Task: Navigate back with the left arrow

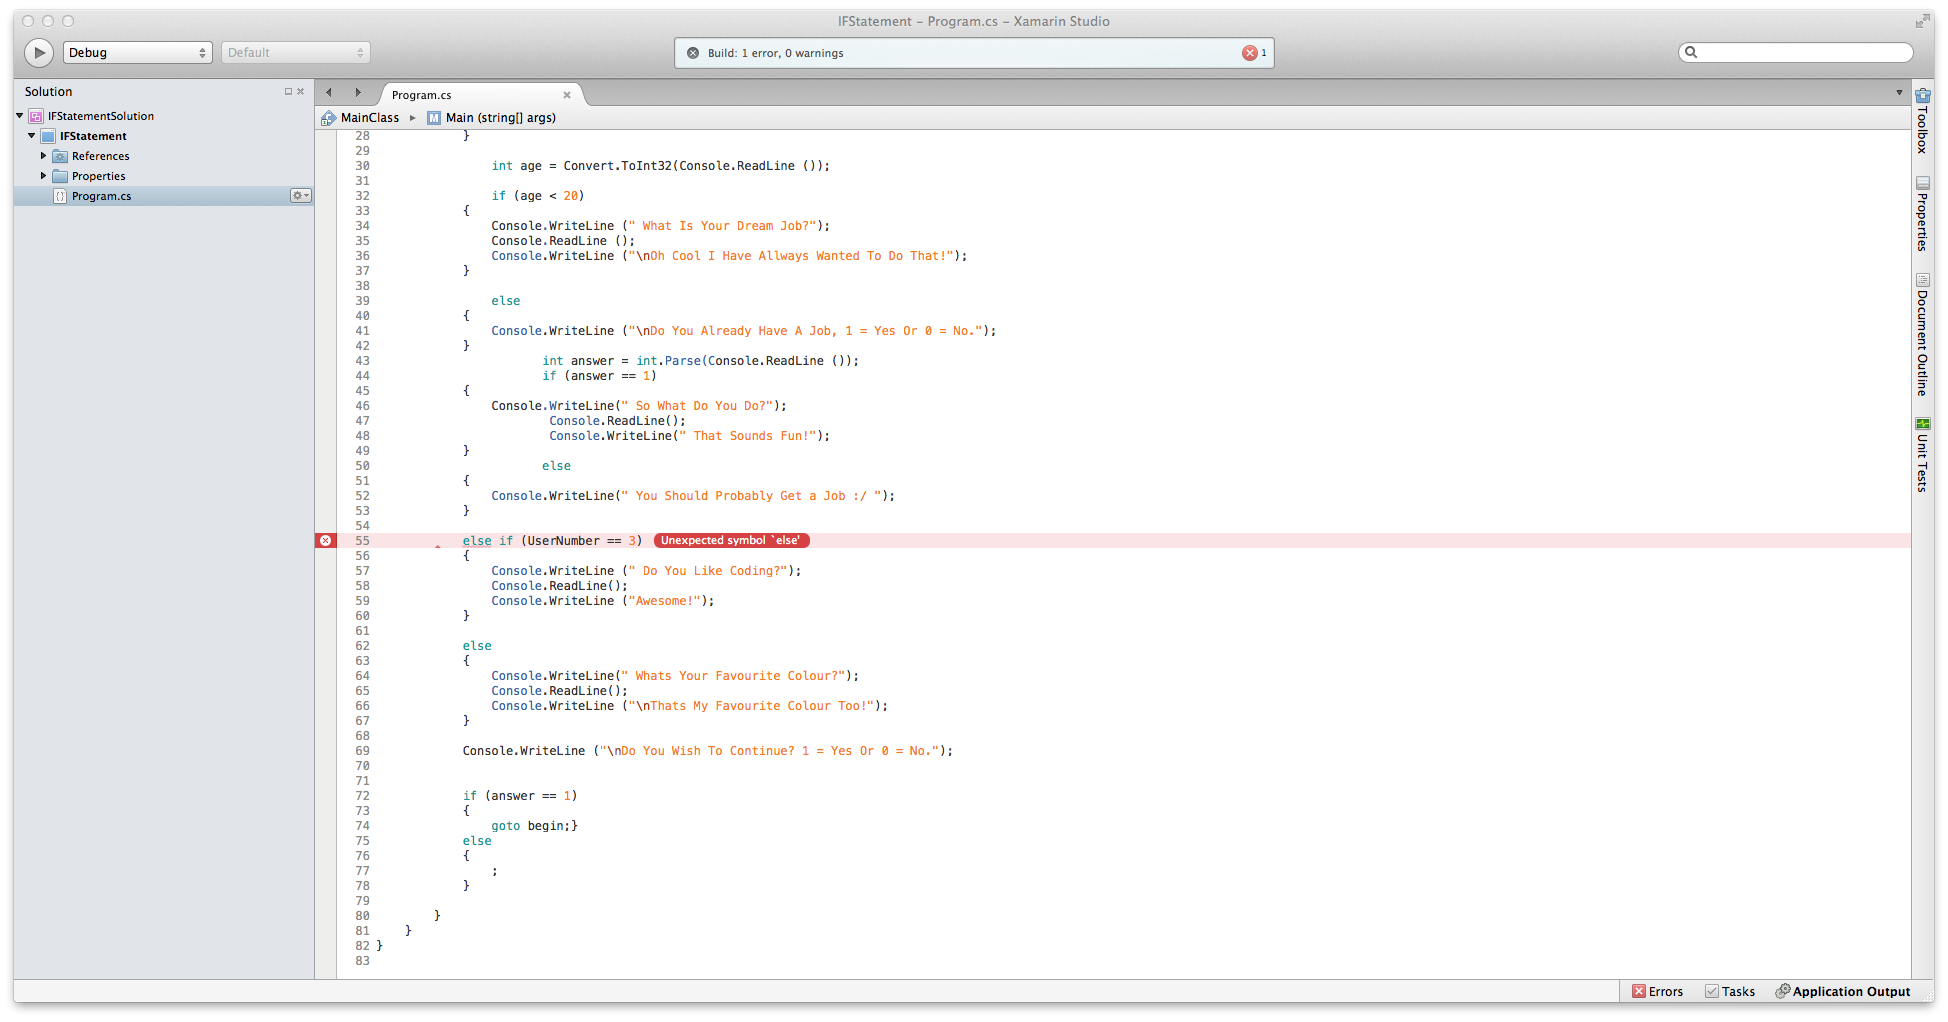Action: pyautogui.click(x=329, y=92)
